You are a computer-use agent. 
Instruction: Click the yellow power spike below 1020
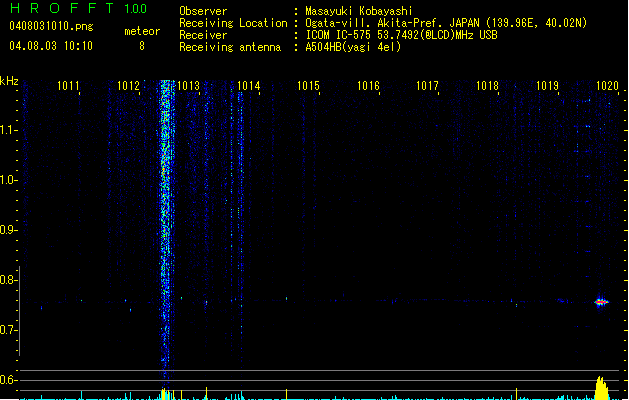tap(601, 388)
